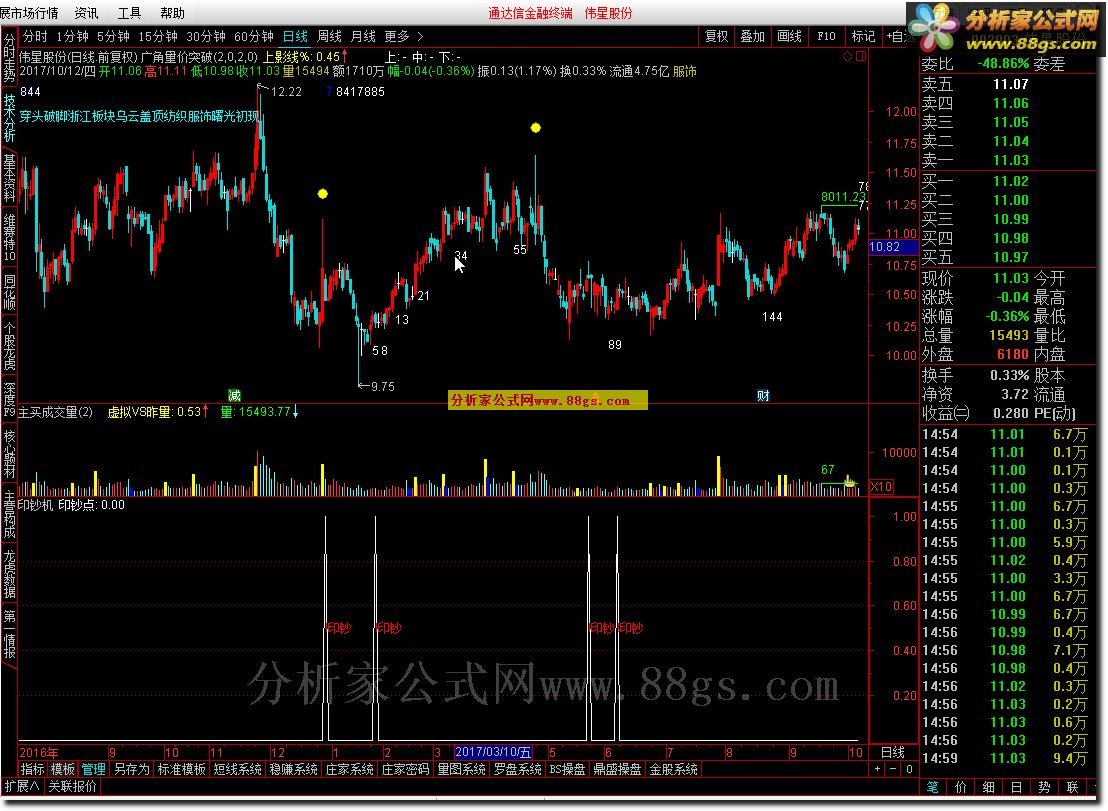Screen dimensions: 1108x811
Task: Select the 细 detail tab
Action: point(989,787)
